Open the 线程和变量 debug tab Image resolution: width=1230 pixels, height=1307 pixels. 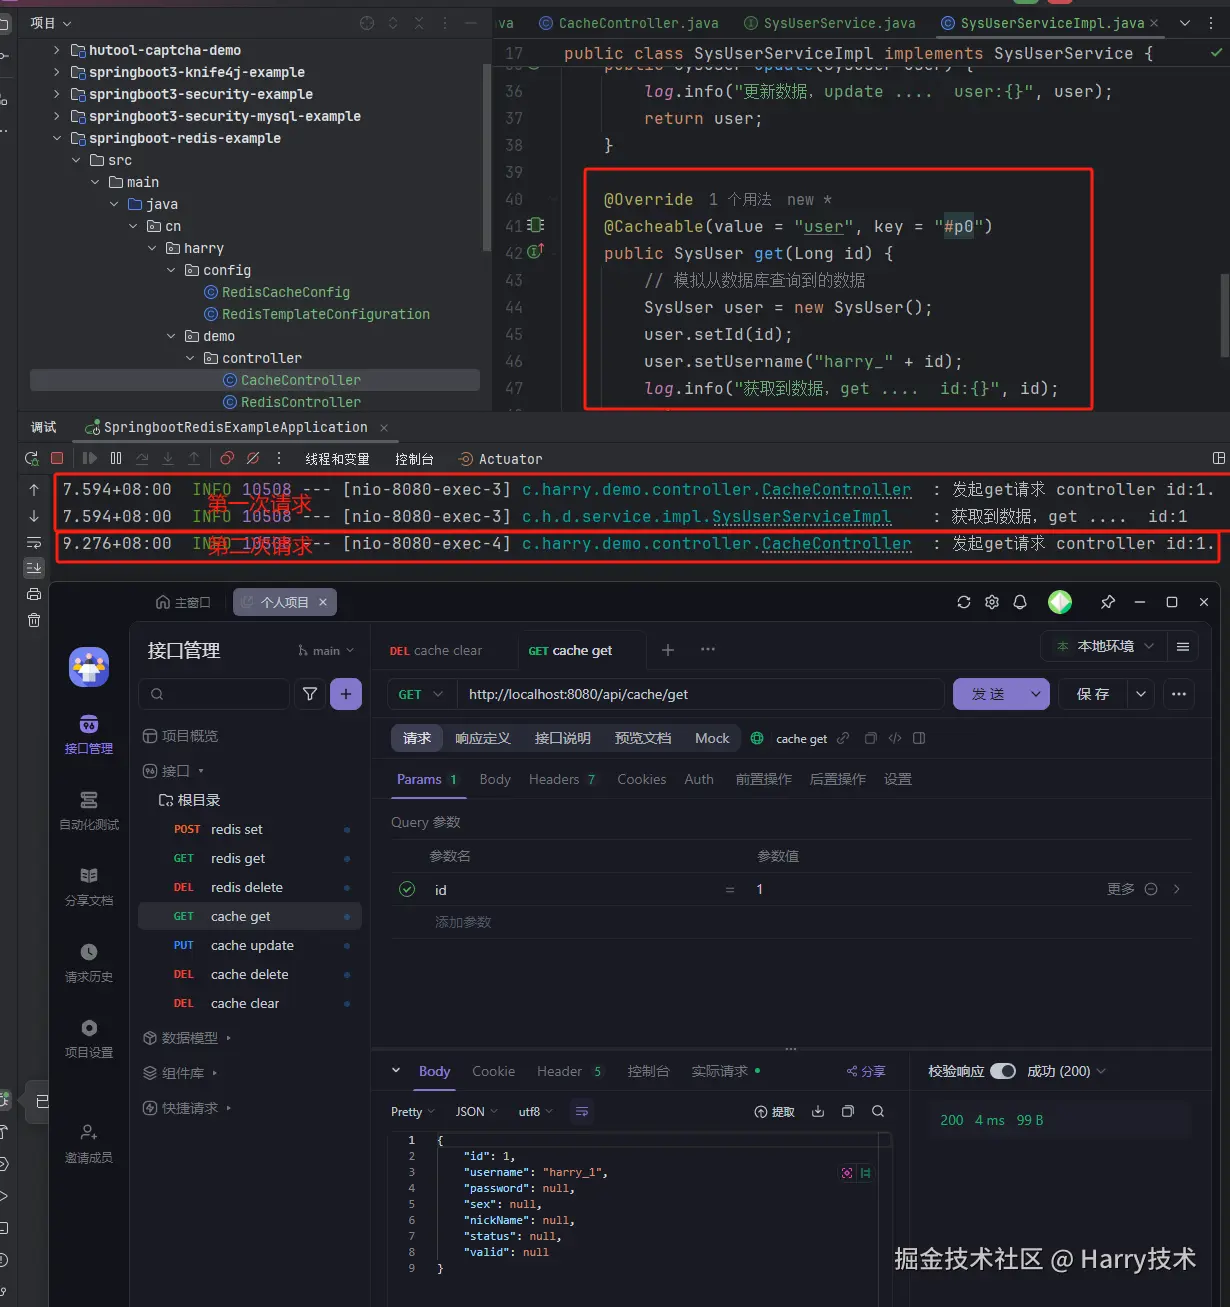coord(337,459)
